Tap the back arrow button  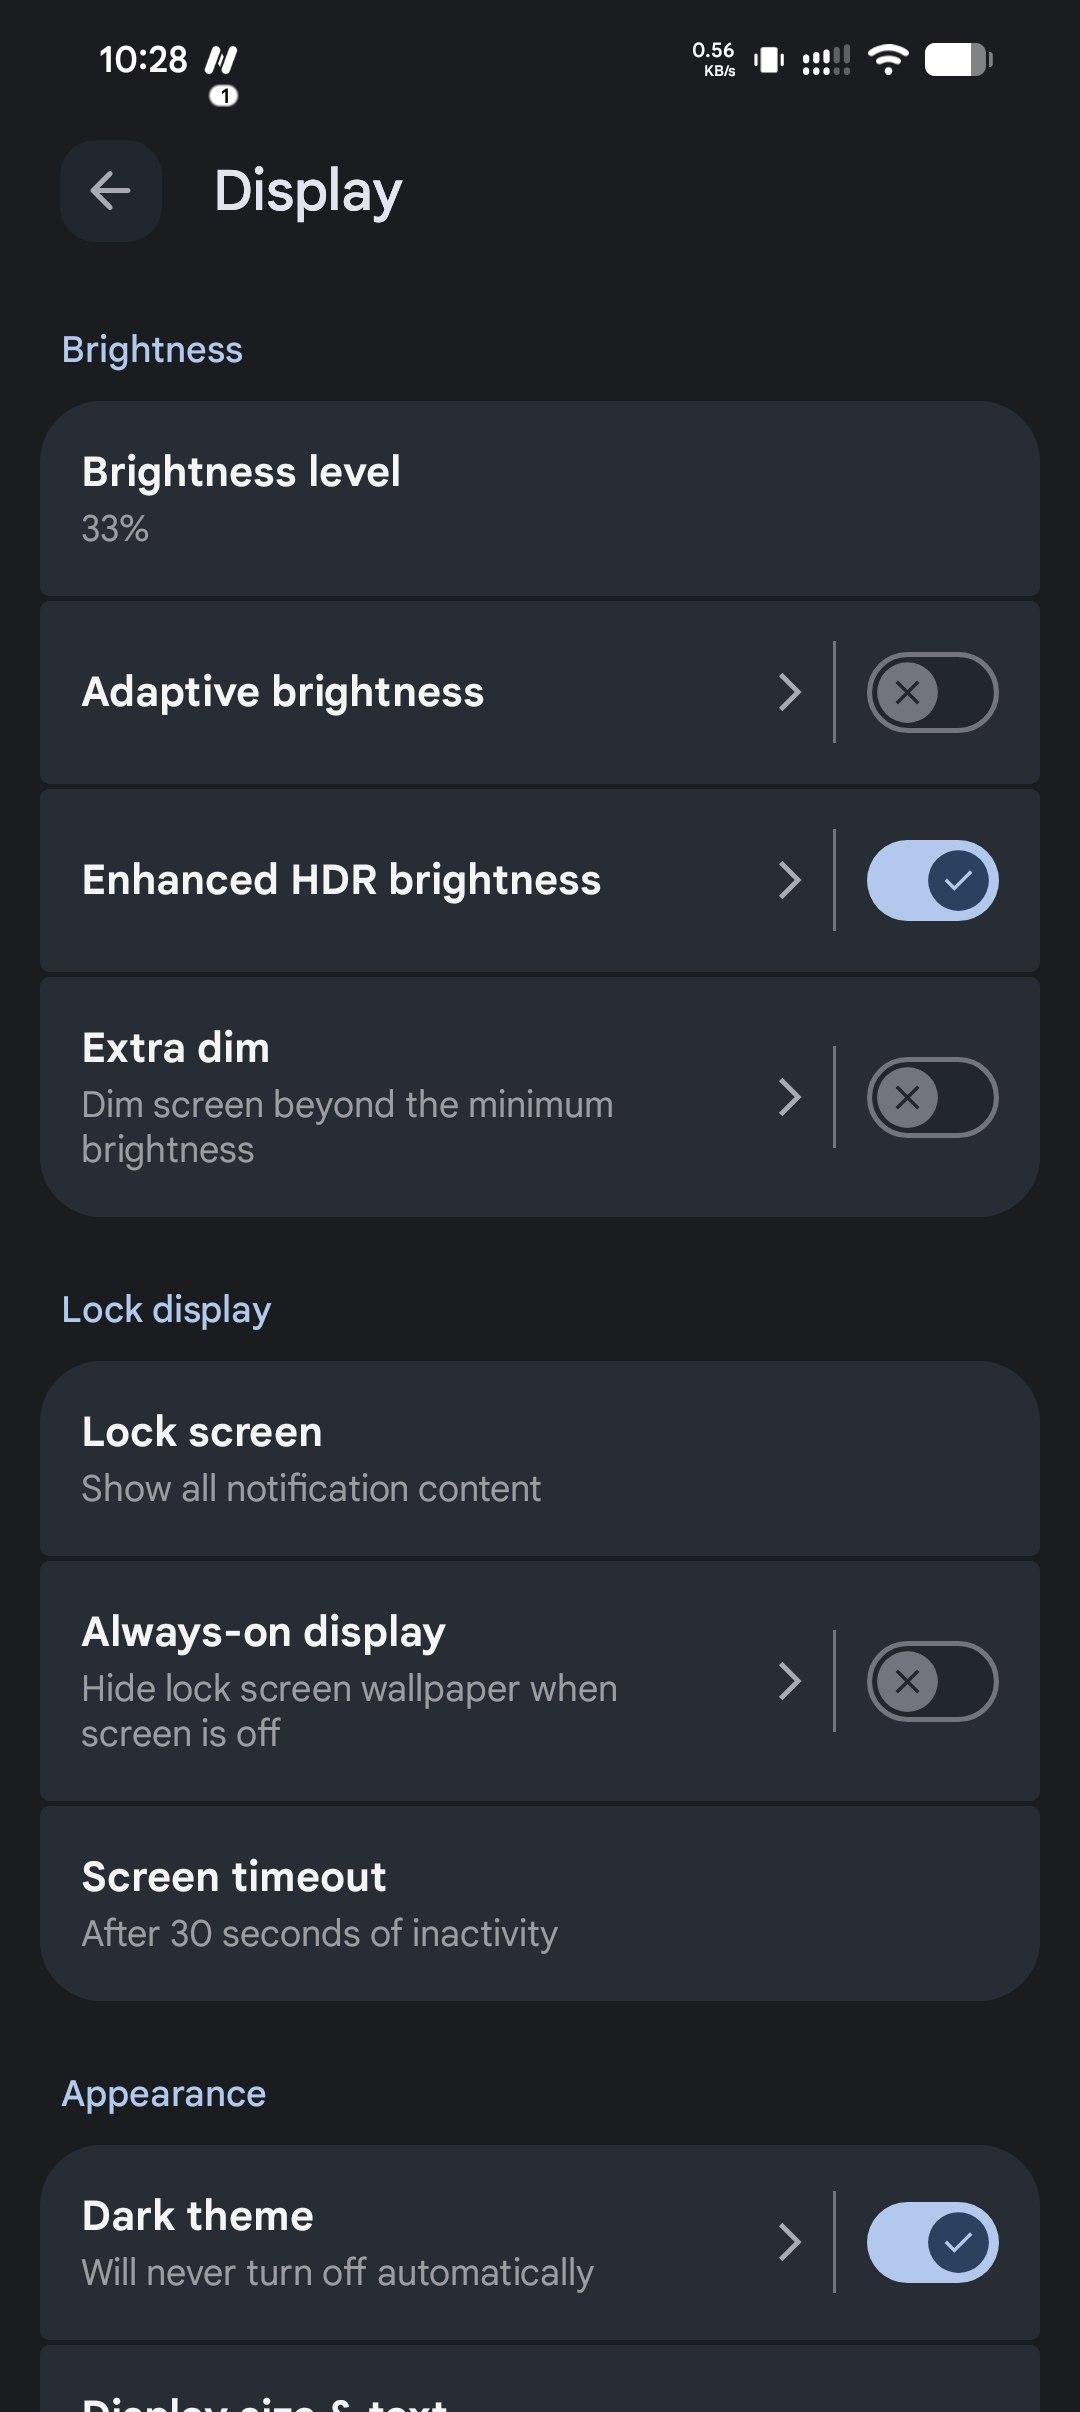(110, 190)
